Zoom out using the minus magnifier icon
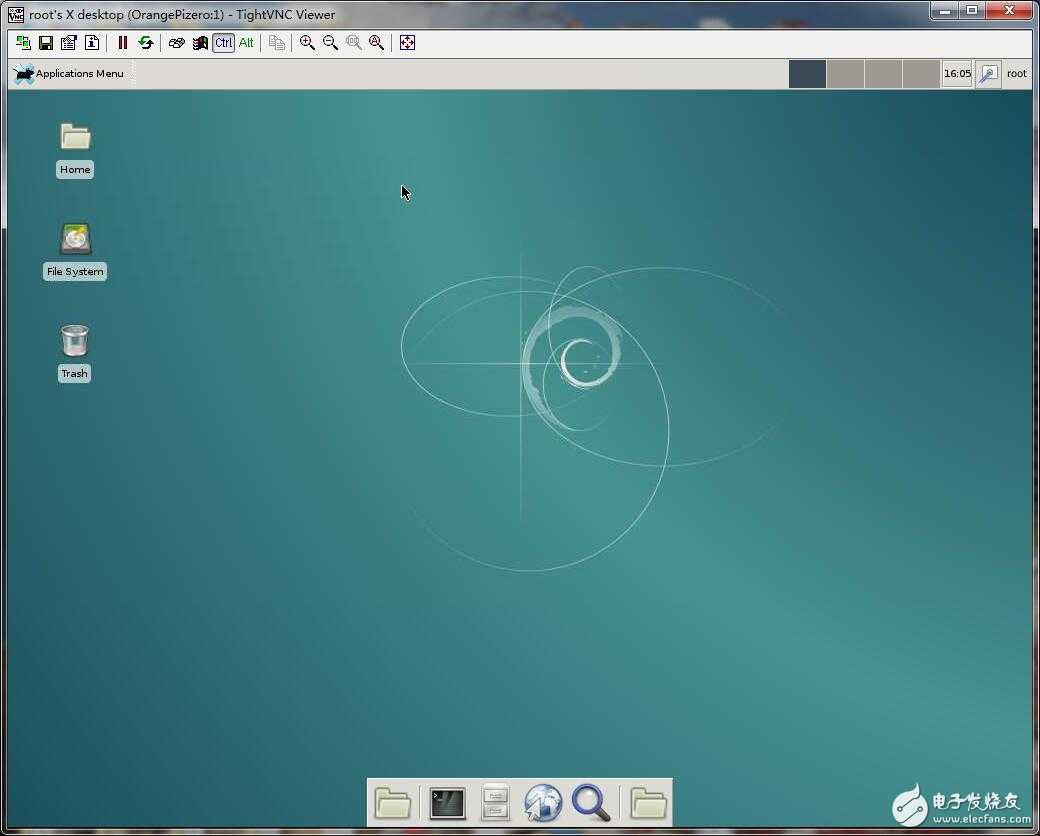This screenshot has height=836, width=1040. (x=330, y=43)
